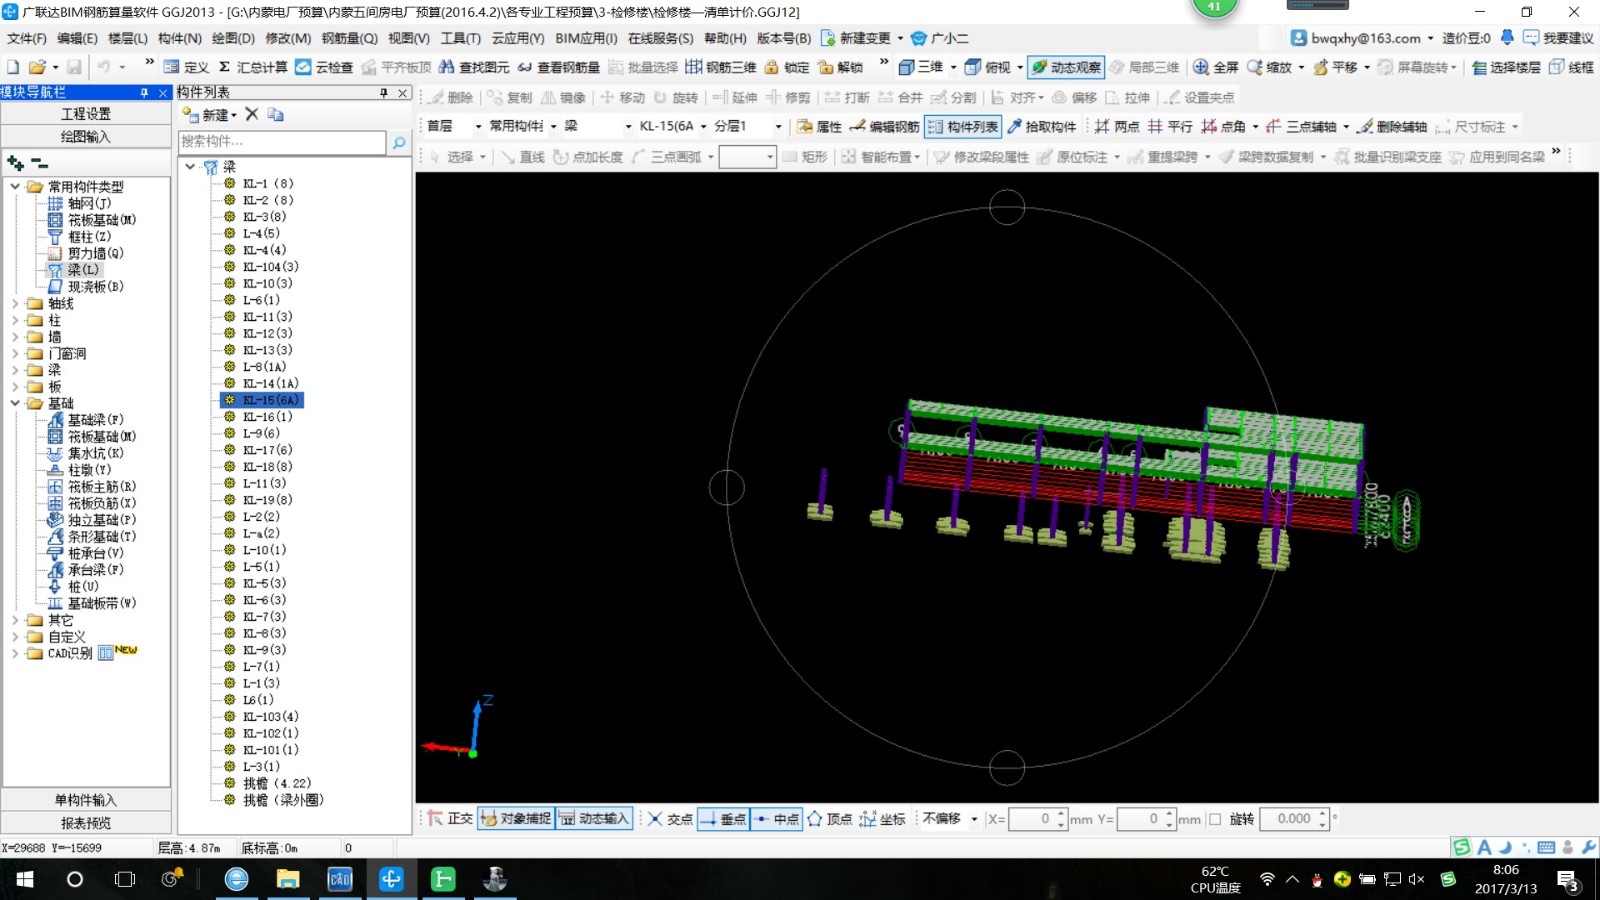Open the 文件(F) menu
1600x900 pixels.
pyautogui.click(x=27, y=38)
